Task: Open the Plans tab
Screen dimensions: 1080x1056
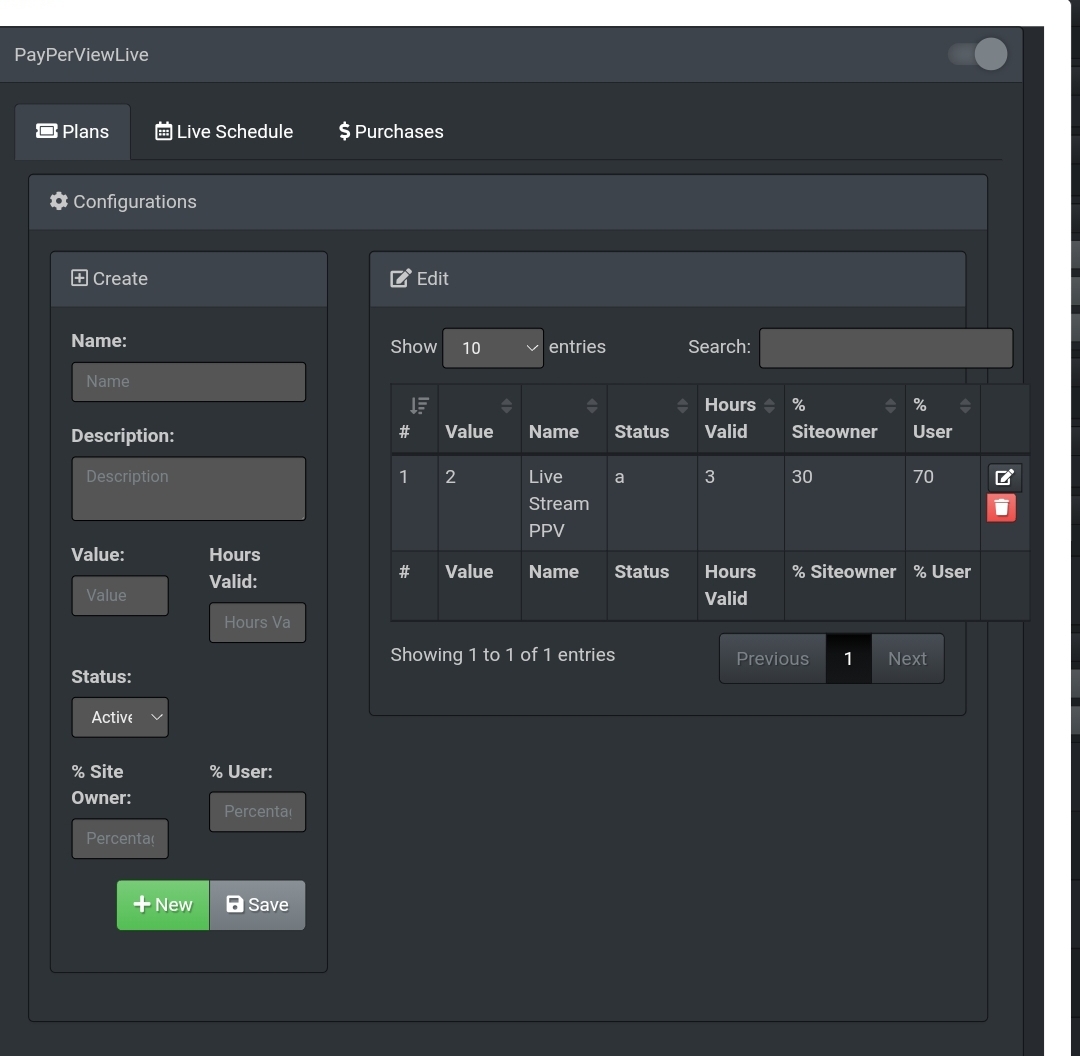Action: [72, 132]
